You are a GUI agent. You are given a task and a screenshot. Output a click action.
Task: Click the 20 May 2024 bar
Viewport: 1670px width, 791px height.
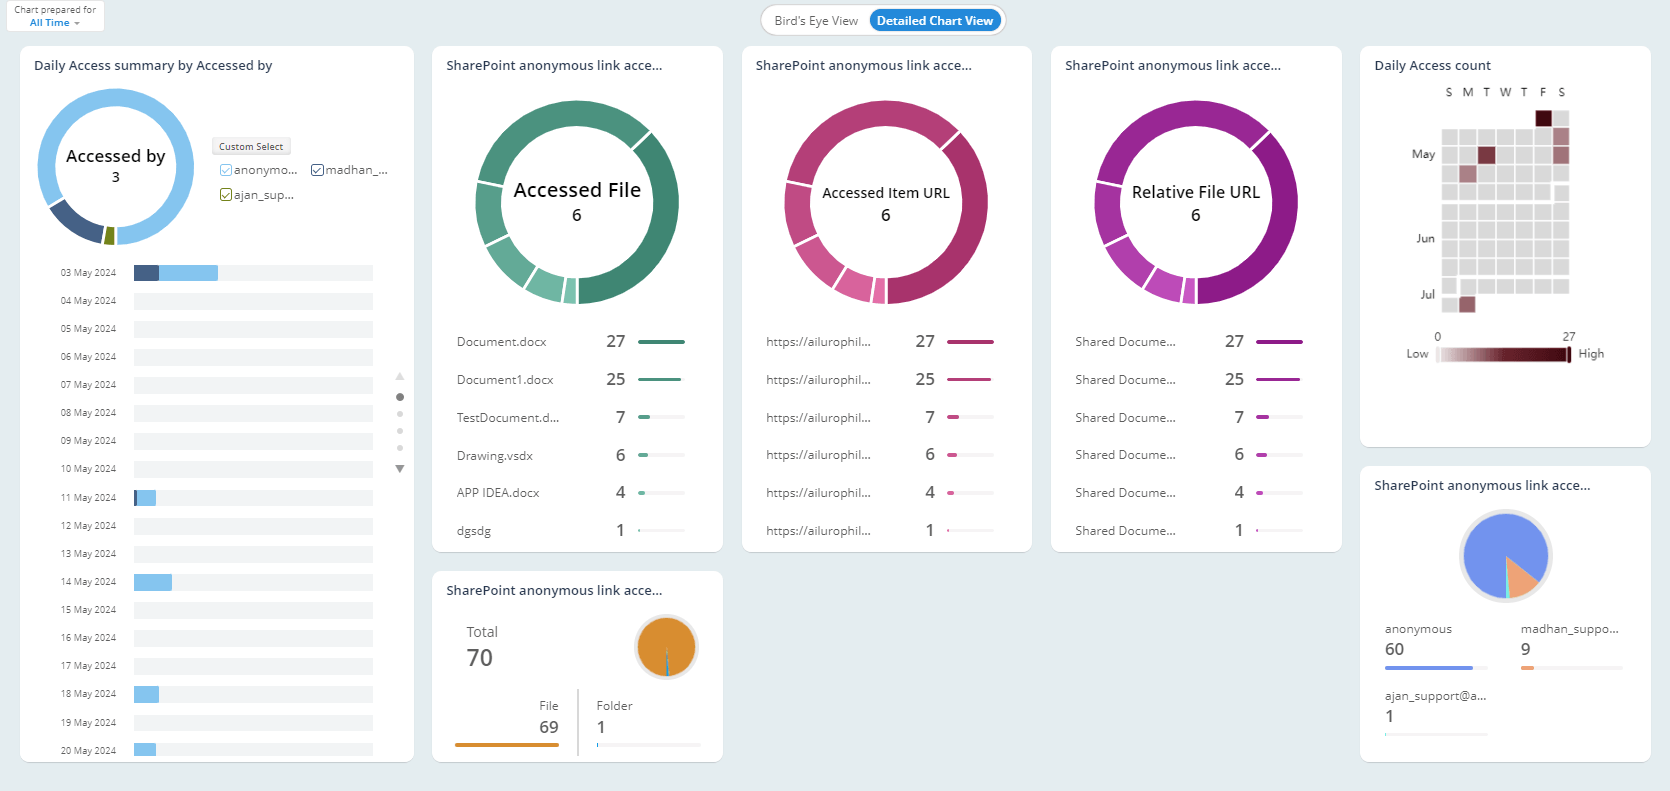pos(145,750)
